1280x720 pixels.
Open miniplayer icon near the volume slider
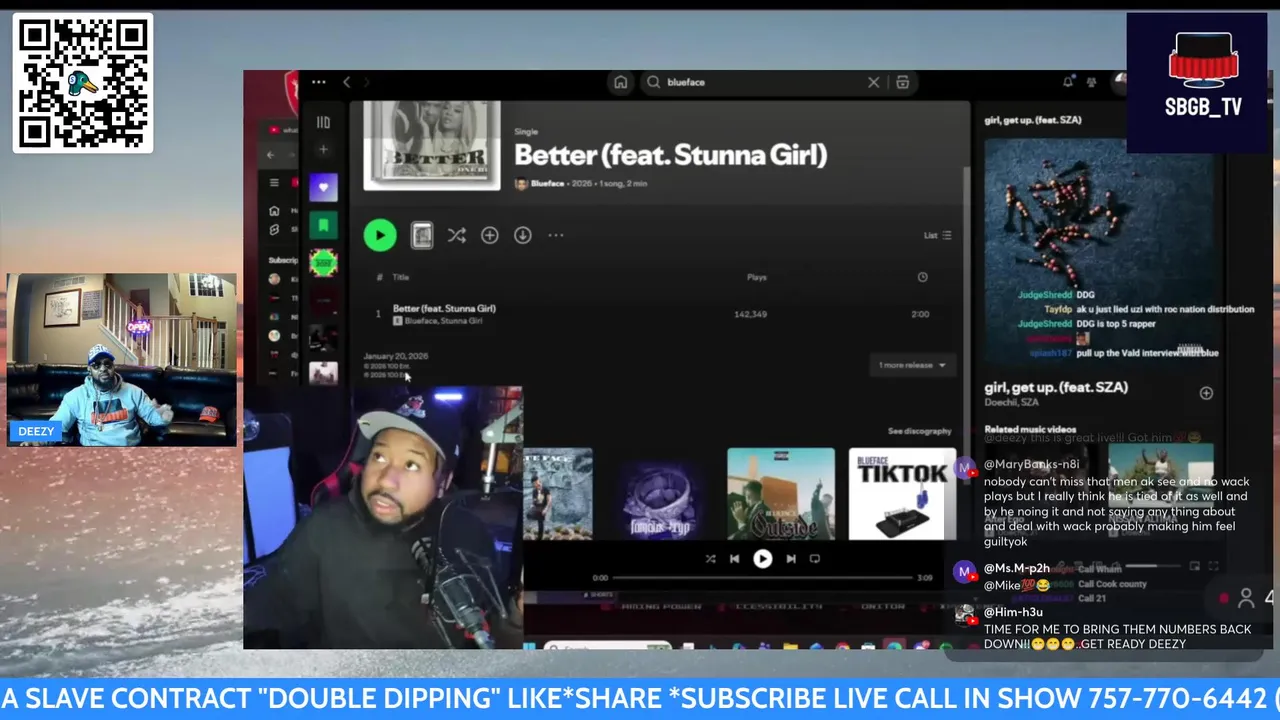(x=1196, y=567)
